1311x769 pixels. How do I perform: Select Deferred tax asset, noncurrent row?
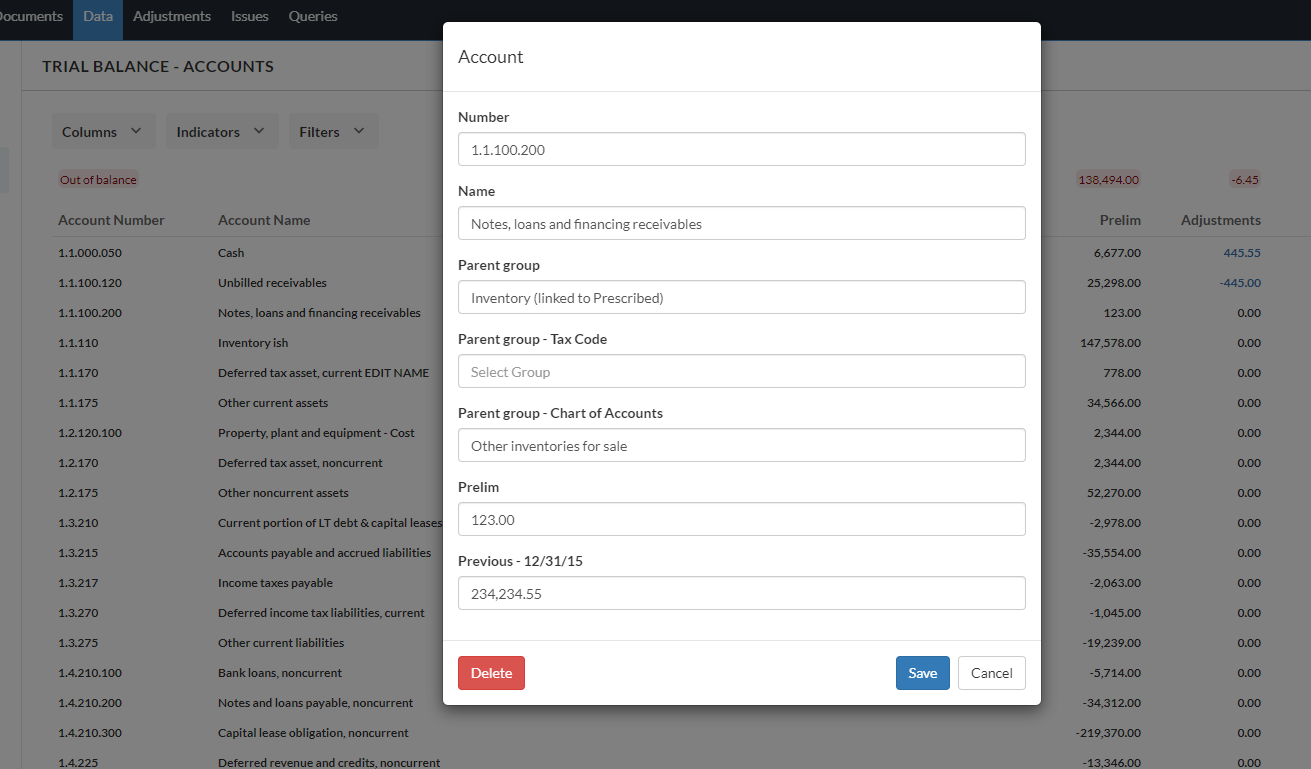point(300,463)
